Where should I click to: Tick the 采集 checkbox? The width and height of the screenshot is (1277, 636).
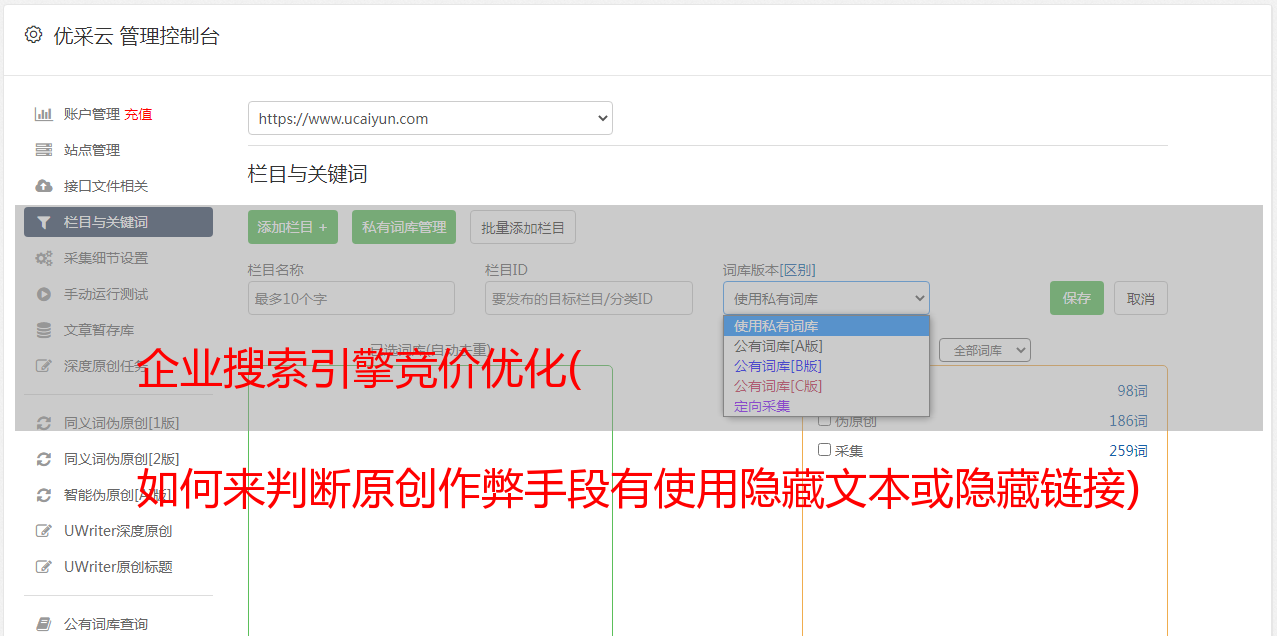pyautogui.click(x=825, y=450)
